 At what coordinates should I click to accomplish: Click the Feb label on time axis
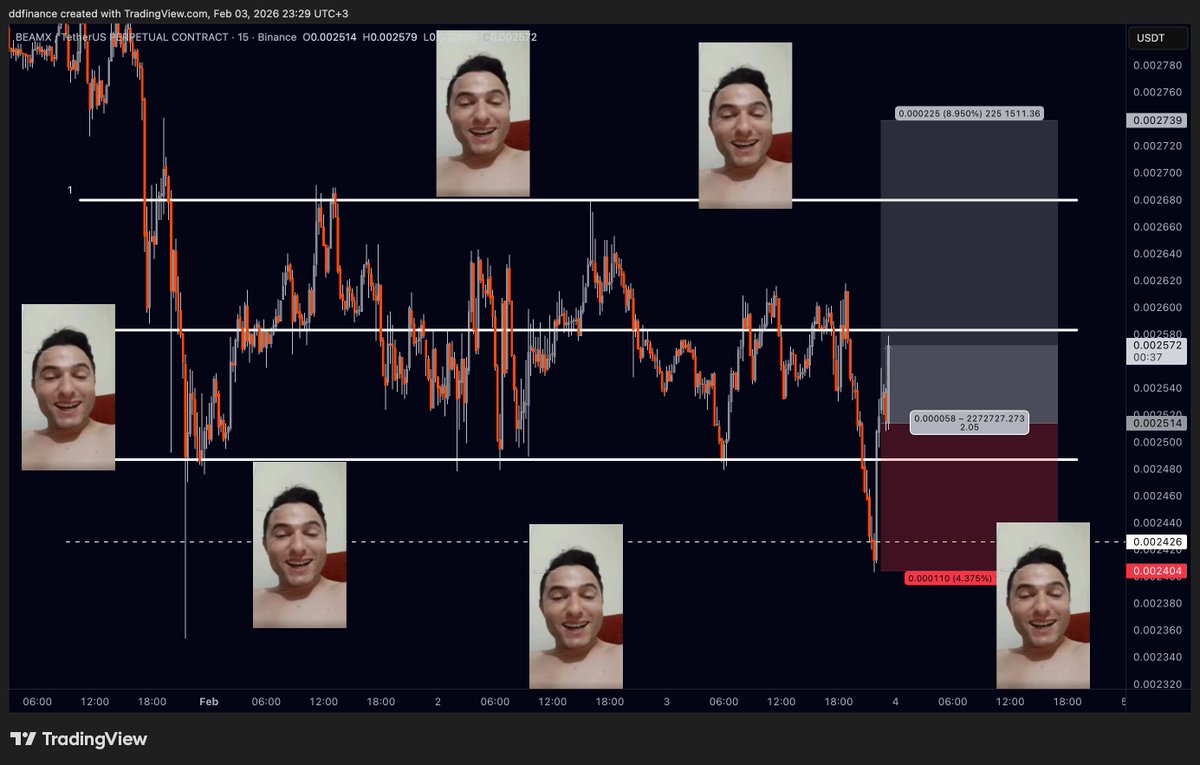(208, 702)
